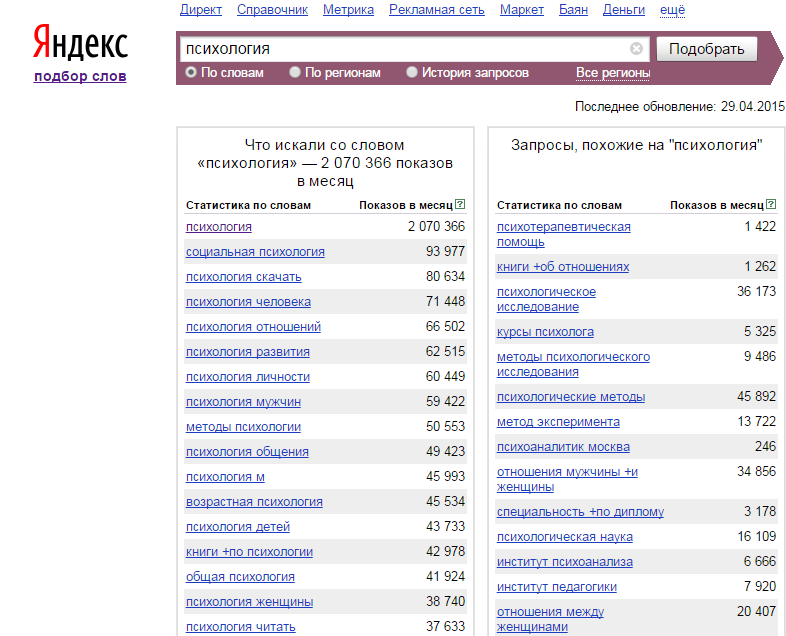The height and width of the screenshot is (636, 786).
Task: Open 'психология м' keyword link
Action: [225, 477]
